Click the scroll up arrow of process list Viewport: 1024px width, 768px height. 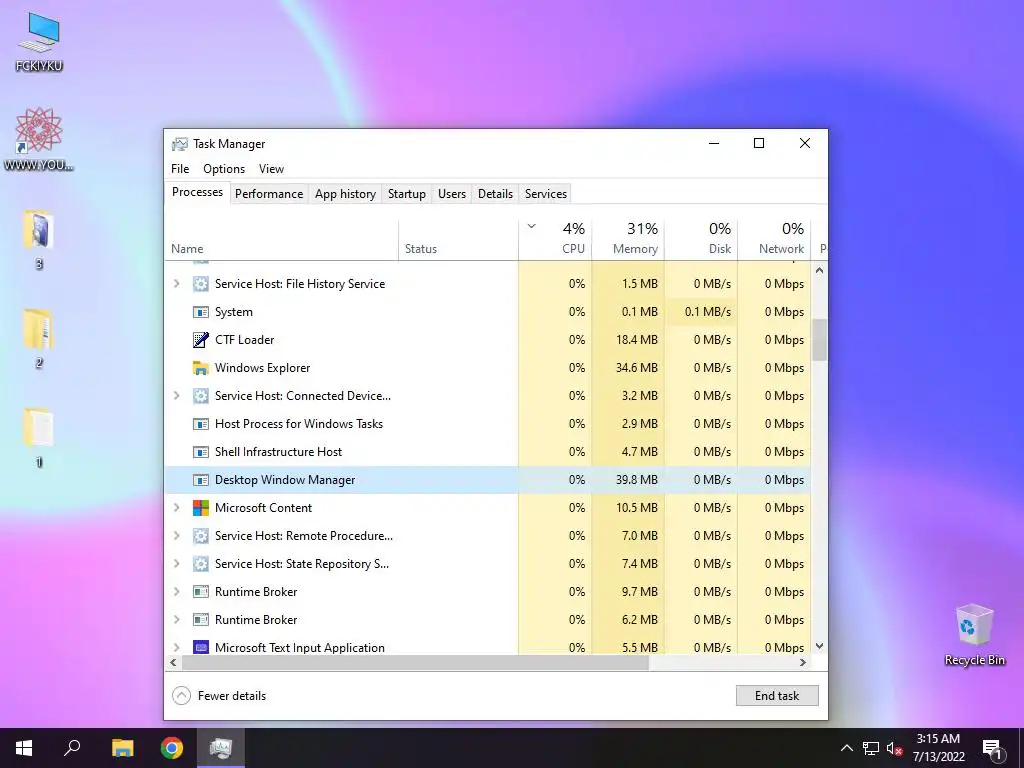point(819,270)
